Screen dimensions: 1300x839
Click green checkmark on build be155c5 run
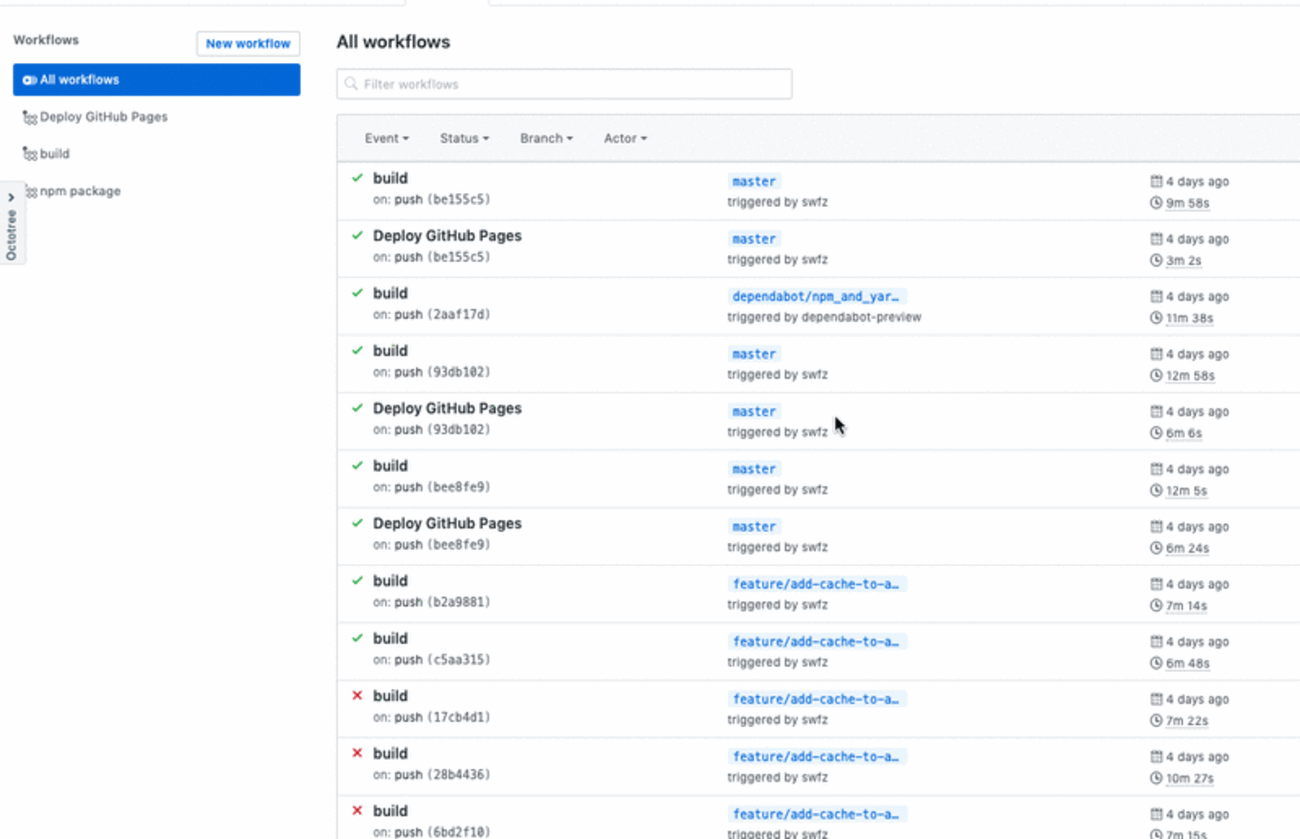[357, 178]
